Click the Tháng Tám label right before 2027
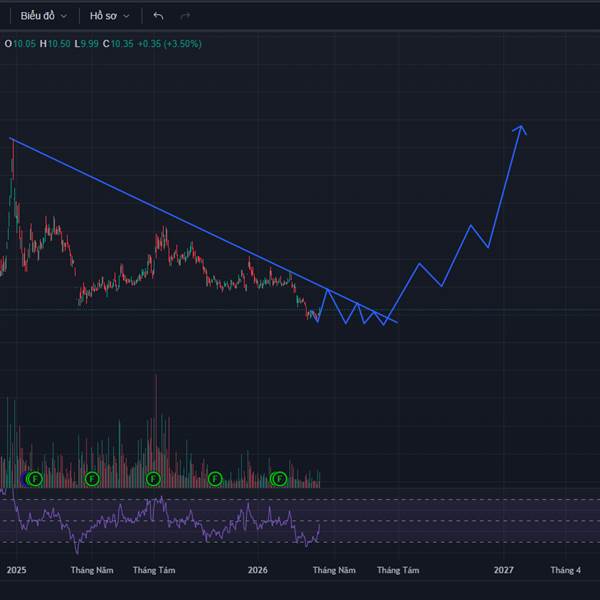Image resolution: width=600 pixels, height=600 pixels. click(398, 570)
